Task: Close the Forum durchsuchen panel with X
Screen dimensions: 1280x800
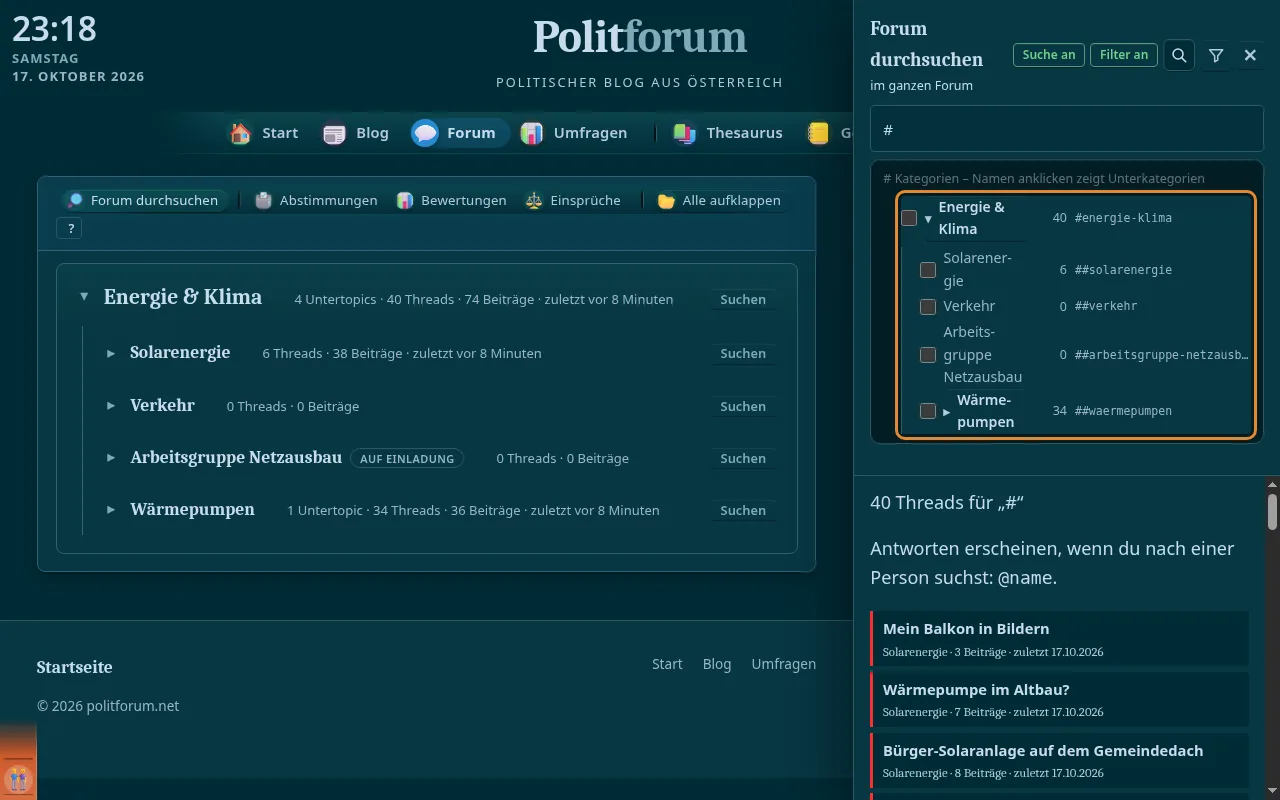Action: [1250, 55]
